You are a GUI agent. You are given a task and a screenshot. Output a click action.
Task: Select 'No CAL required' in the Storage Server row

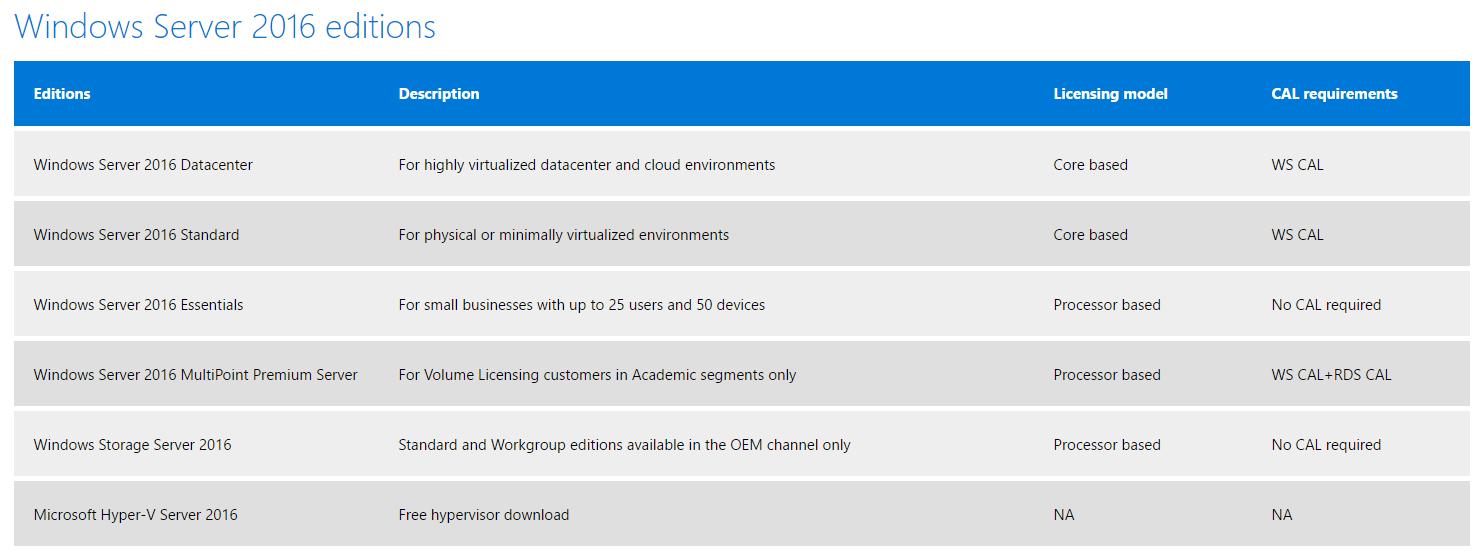pyautogui.click(x=1326, y=445)
